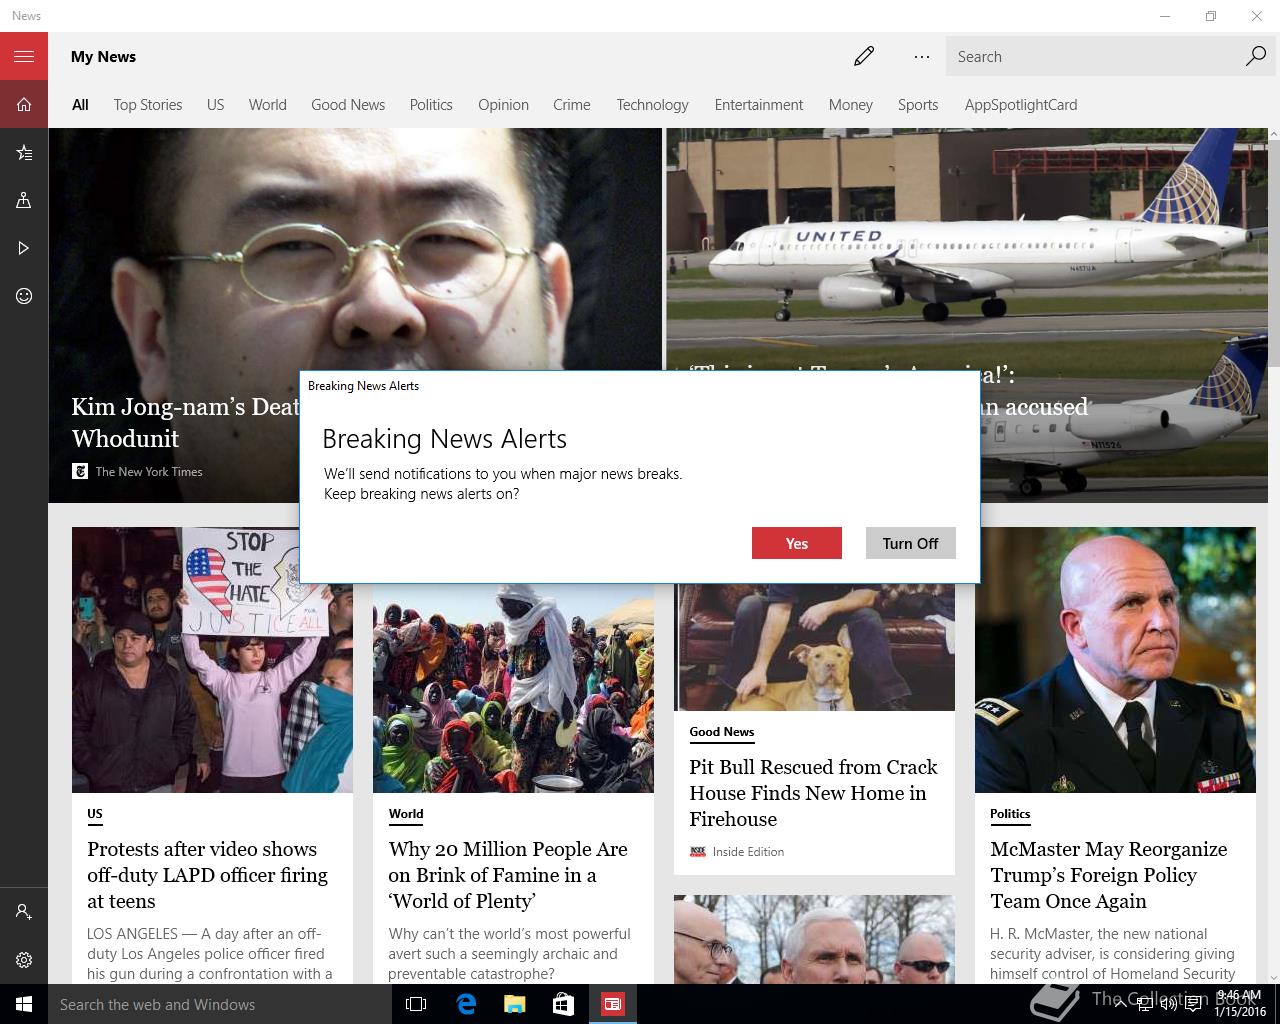Open the World tab
1280x1024 pixels.
[267, 104]
